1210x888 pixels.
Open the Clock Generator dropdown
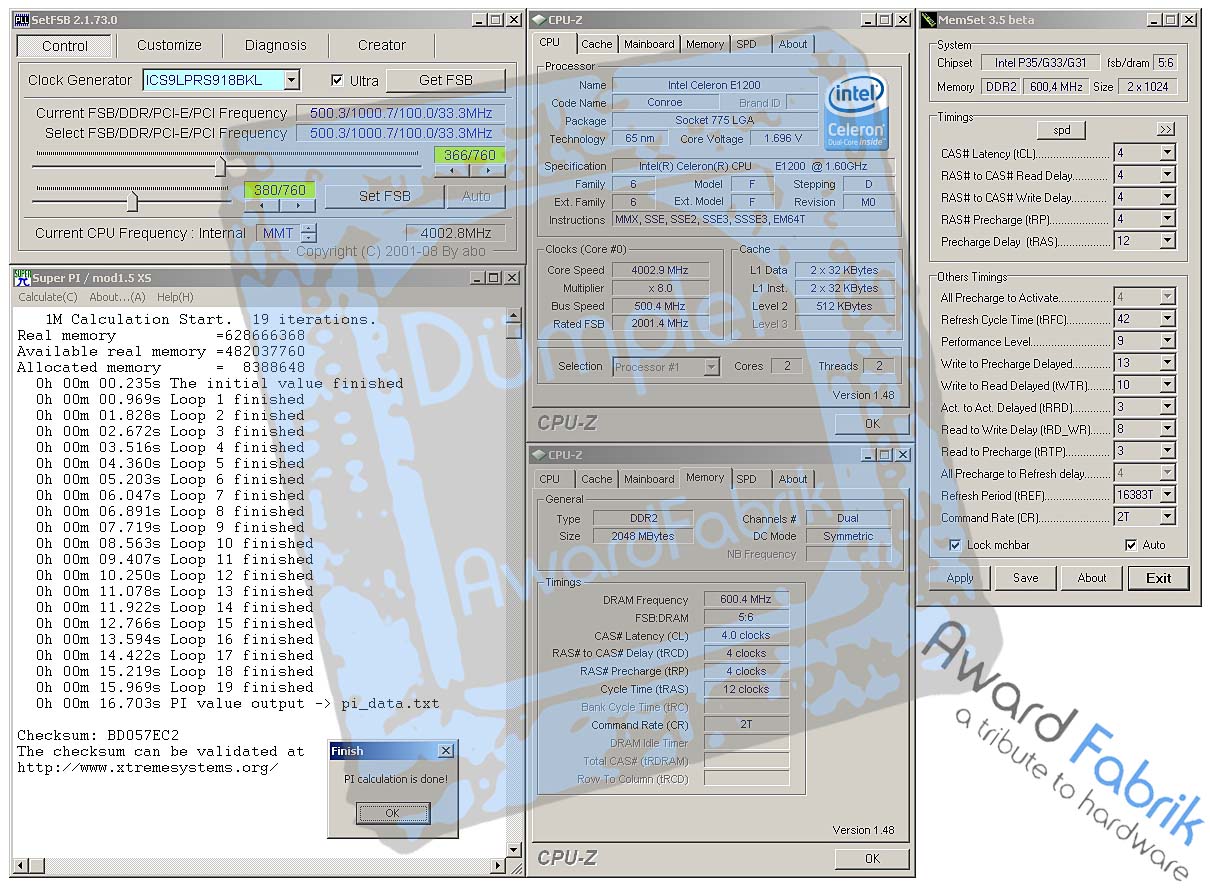pos(291,80)
